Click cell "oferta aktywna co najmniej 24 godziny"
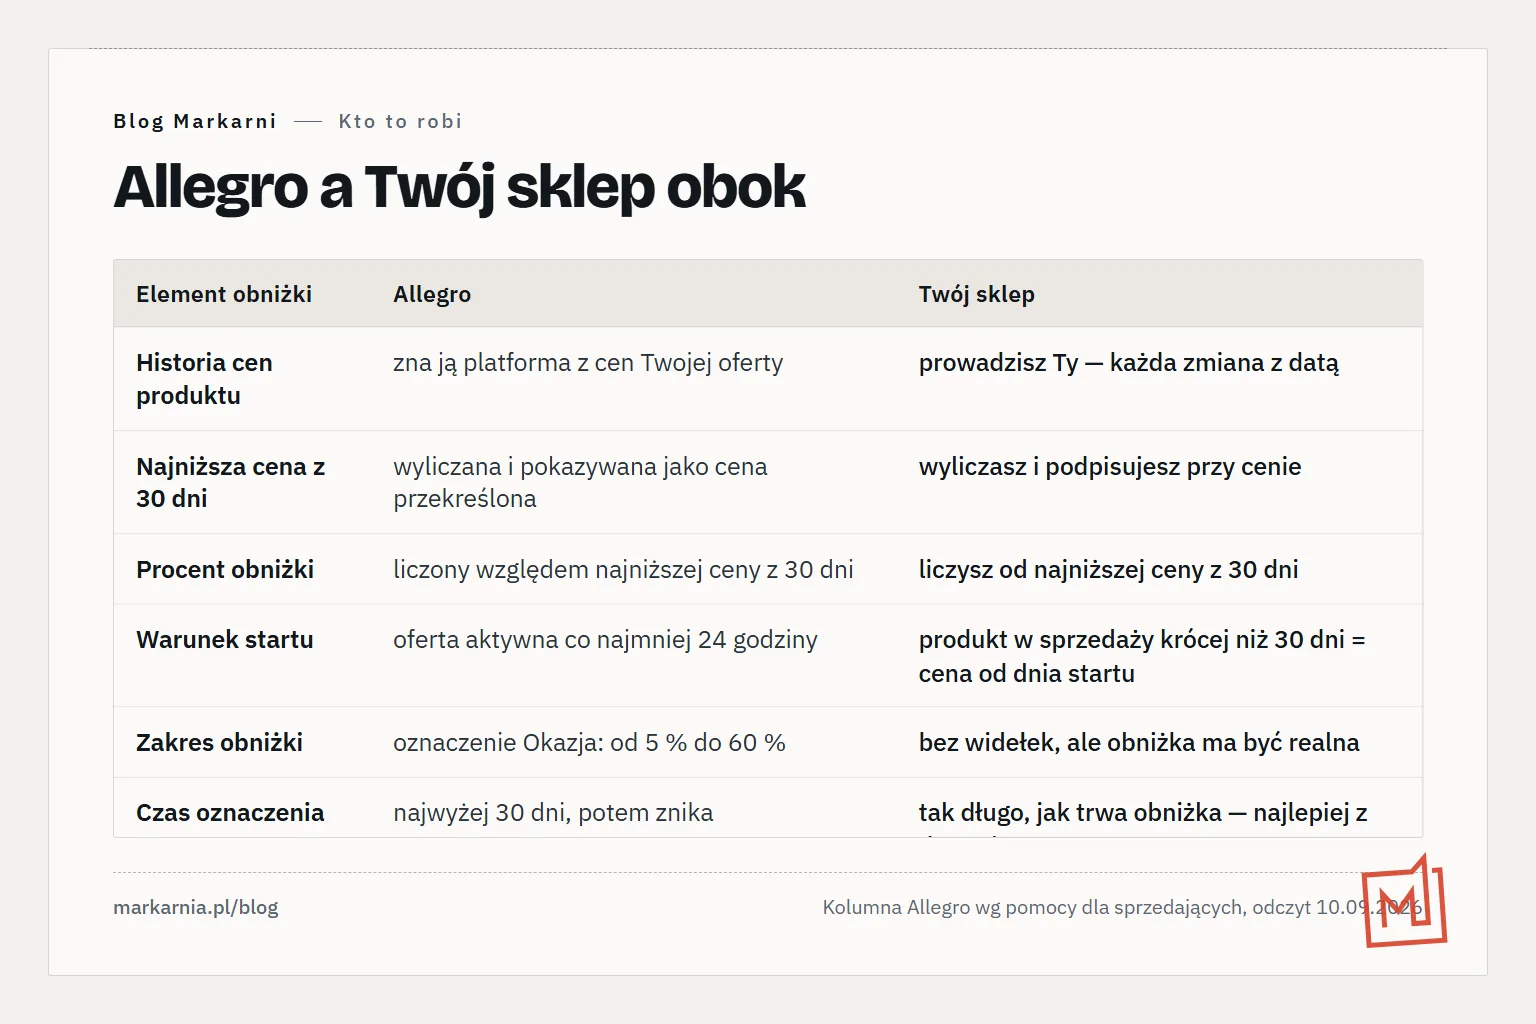Viewport: 1536px width, 1024px height. click(x=605, y=639)
